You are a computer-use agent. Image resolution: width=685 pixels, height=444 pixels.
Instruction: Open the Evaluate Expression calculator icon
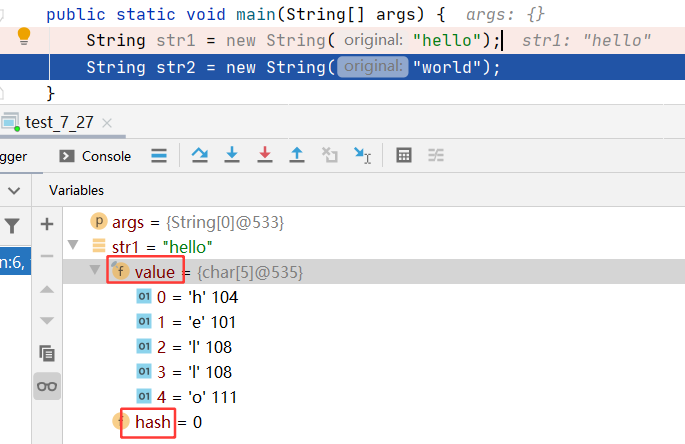tap(404, 155)
